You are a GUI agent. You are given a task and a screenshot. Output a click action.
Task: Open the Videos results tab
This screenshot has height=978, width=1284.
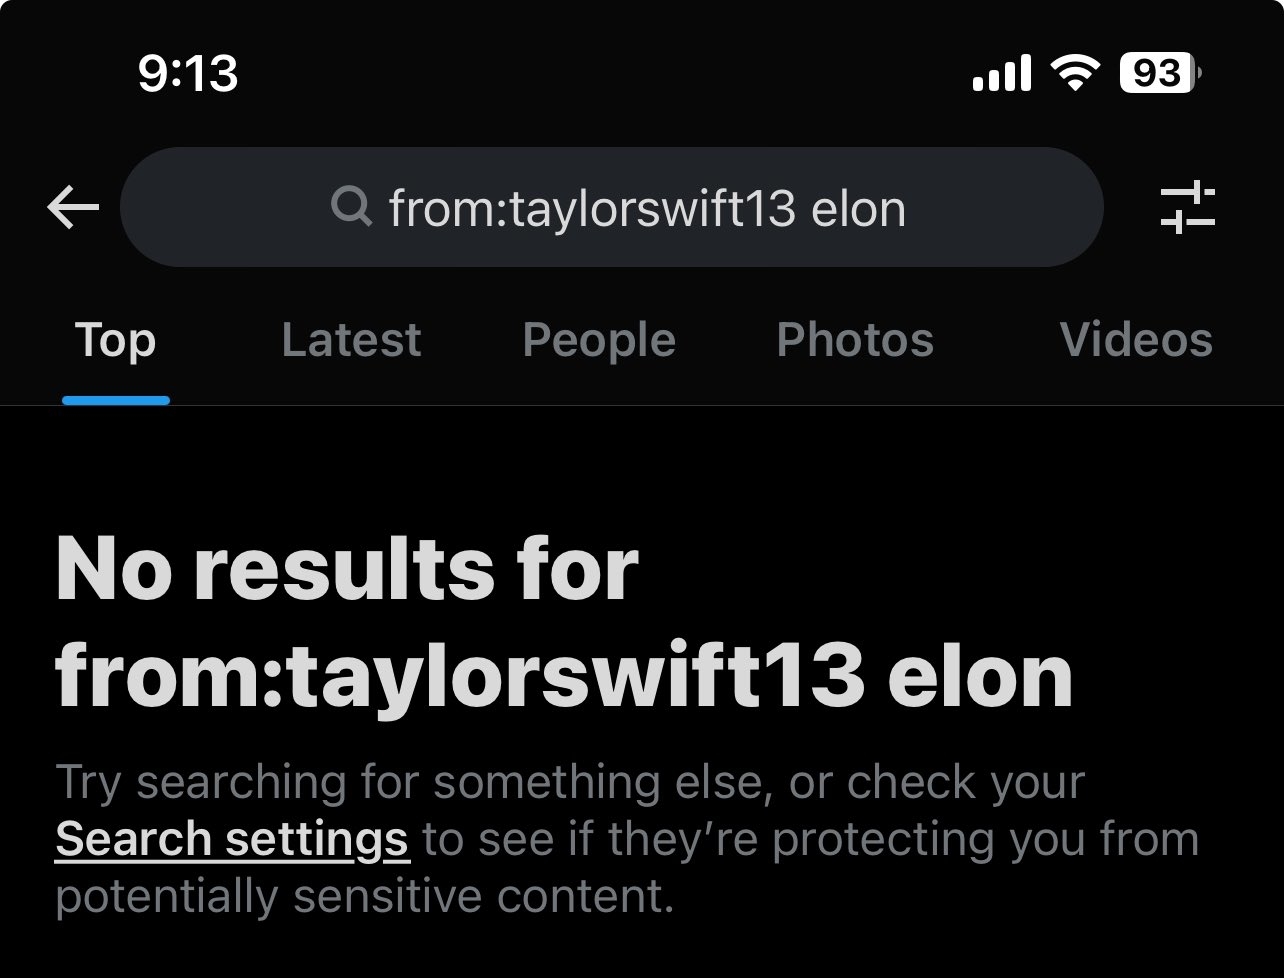pos(1136,340)
